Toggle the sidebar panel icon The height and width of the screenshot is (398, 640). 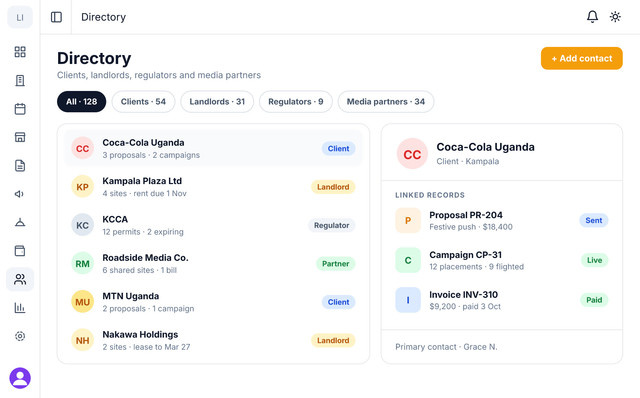coord(56,17)
